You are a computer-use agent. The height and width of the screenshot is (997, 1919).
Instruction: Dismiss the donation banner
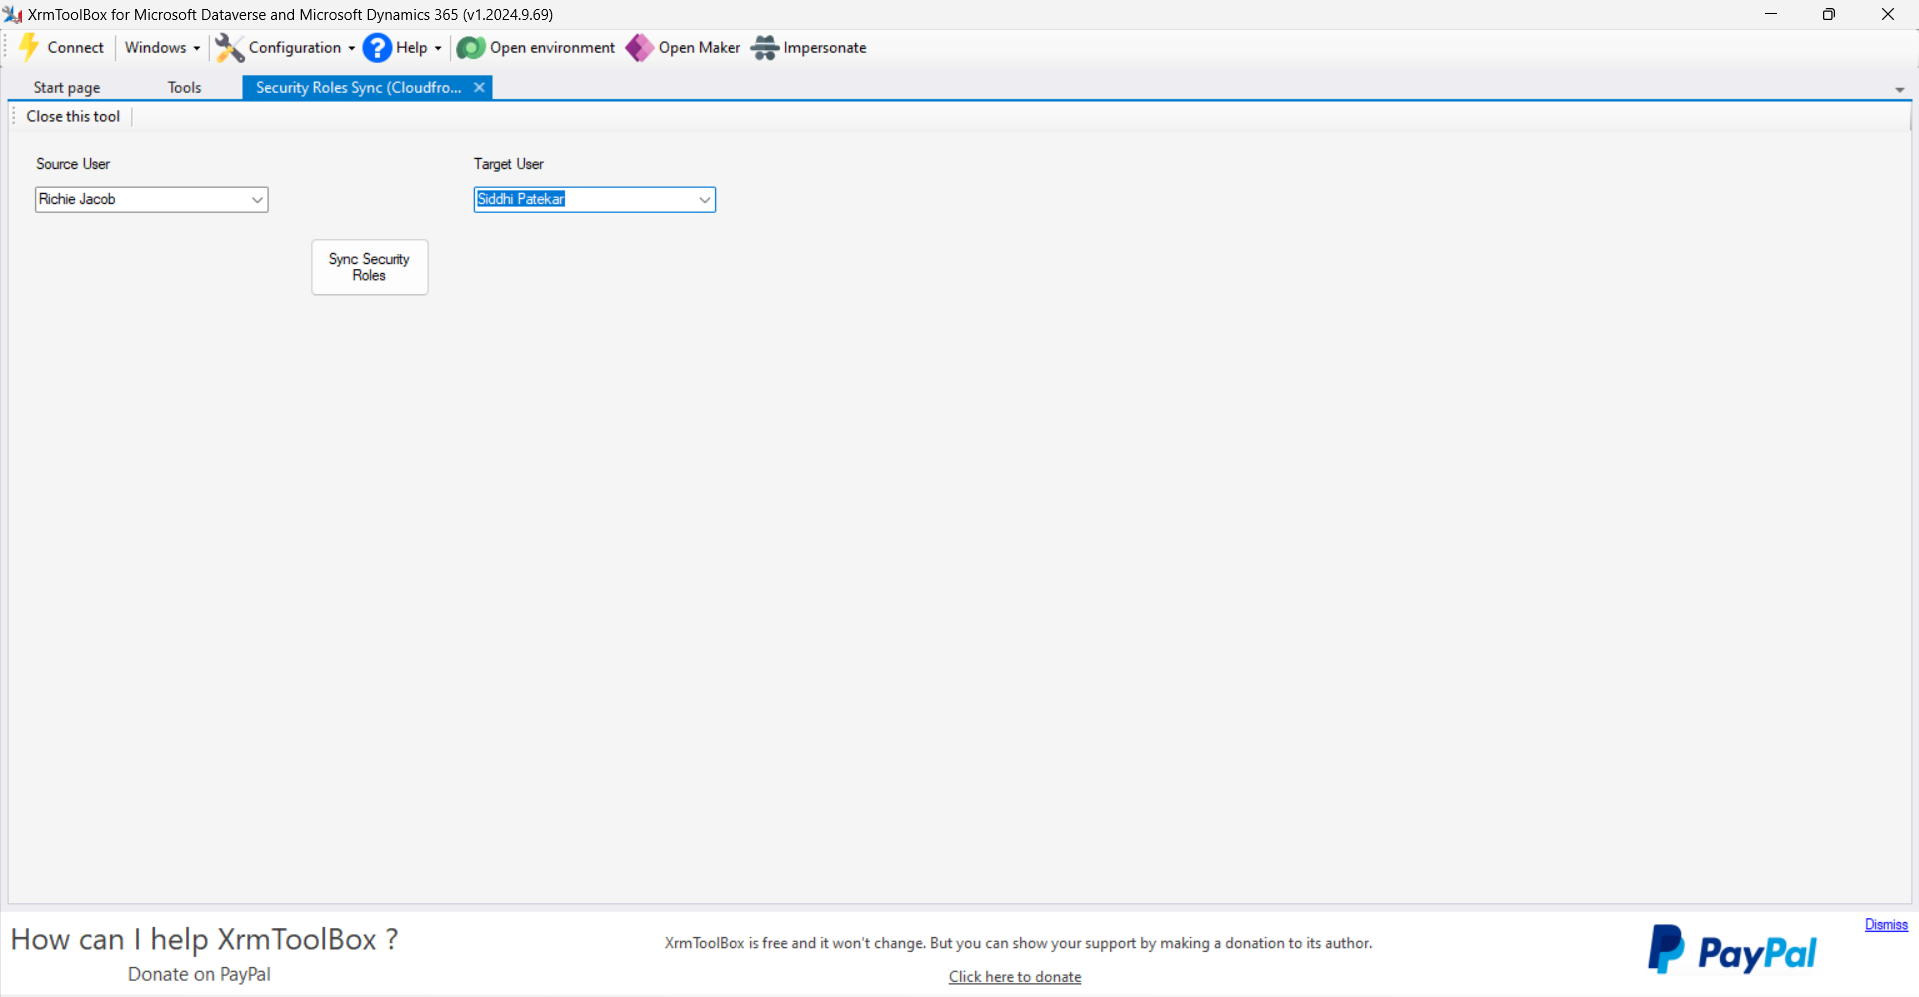coord(1885,924)
